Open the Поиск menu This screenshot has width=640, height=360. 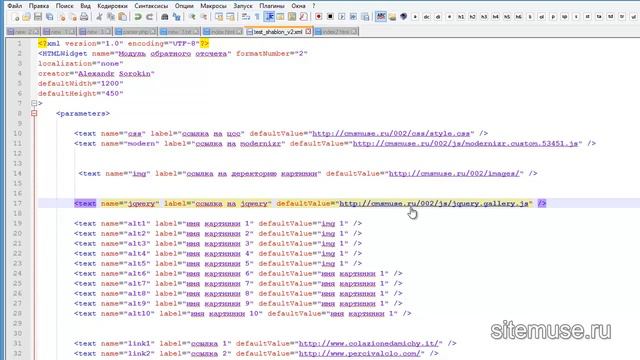click(64, 6)
